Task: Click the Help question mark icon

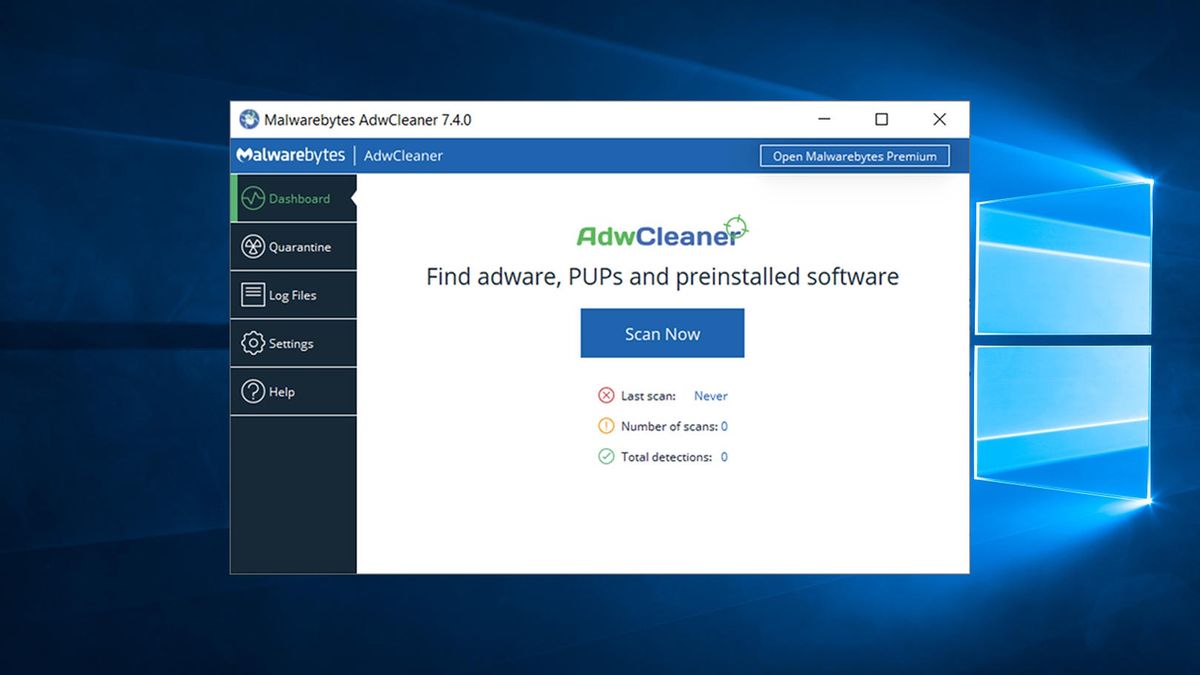Action: point(253,392)
